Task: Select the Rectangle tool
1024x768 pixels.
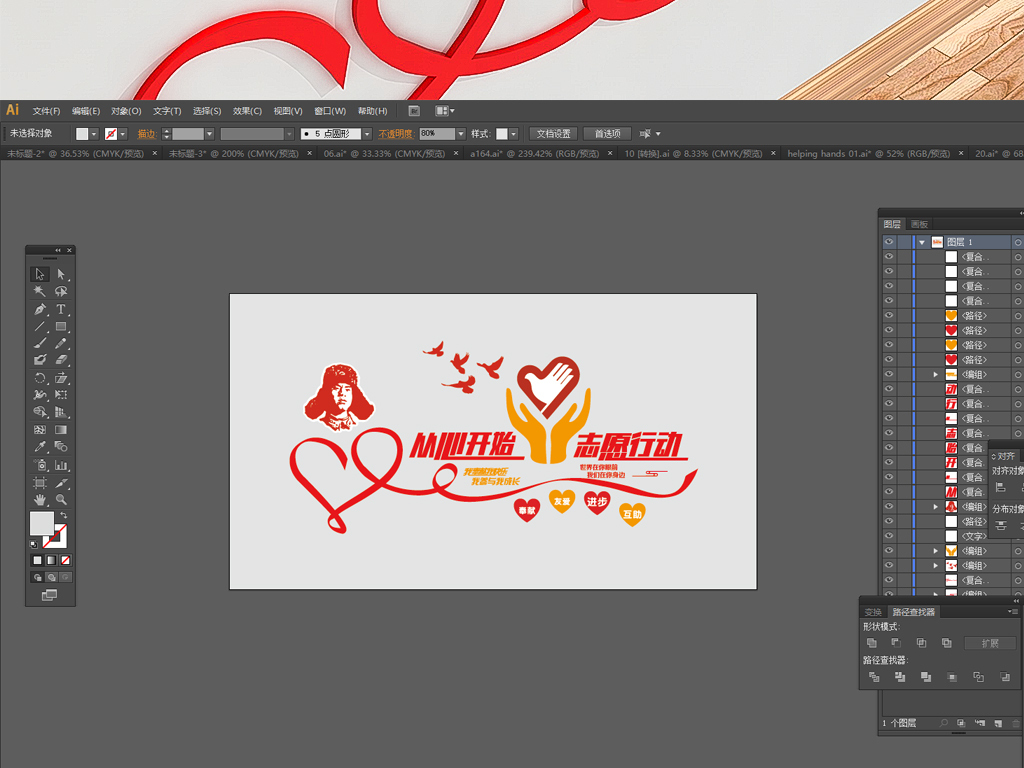Action: tap(61, 326)
